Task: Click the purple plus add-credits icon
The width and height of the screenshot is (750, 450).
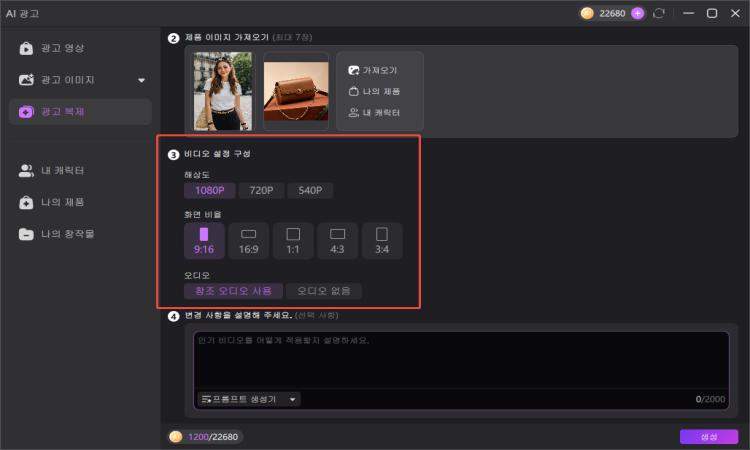Action: pyautogui.click(x=638, y=13)
